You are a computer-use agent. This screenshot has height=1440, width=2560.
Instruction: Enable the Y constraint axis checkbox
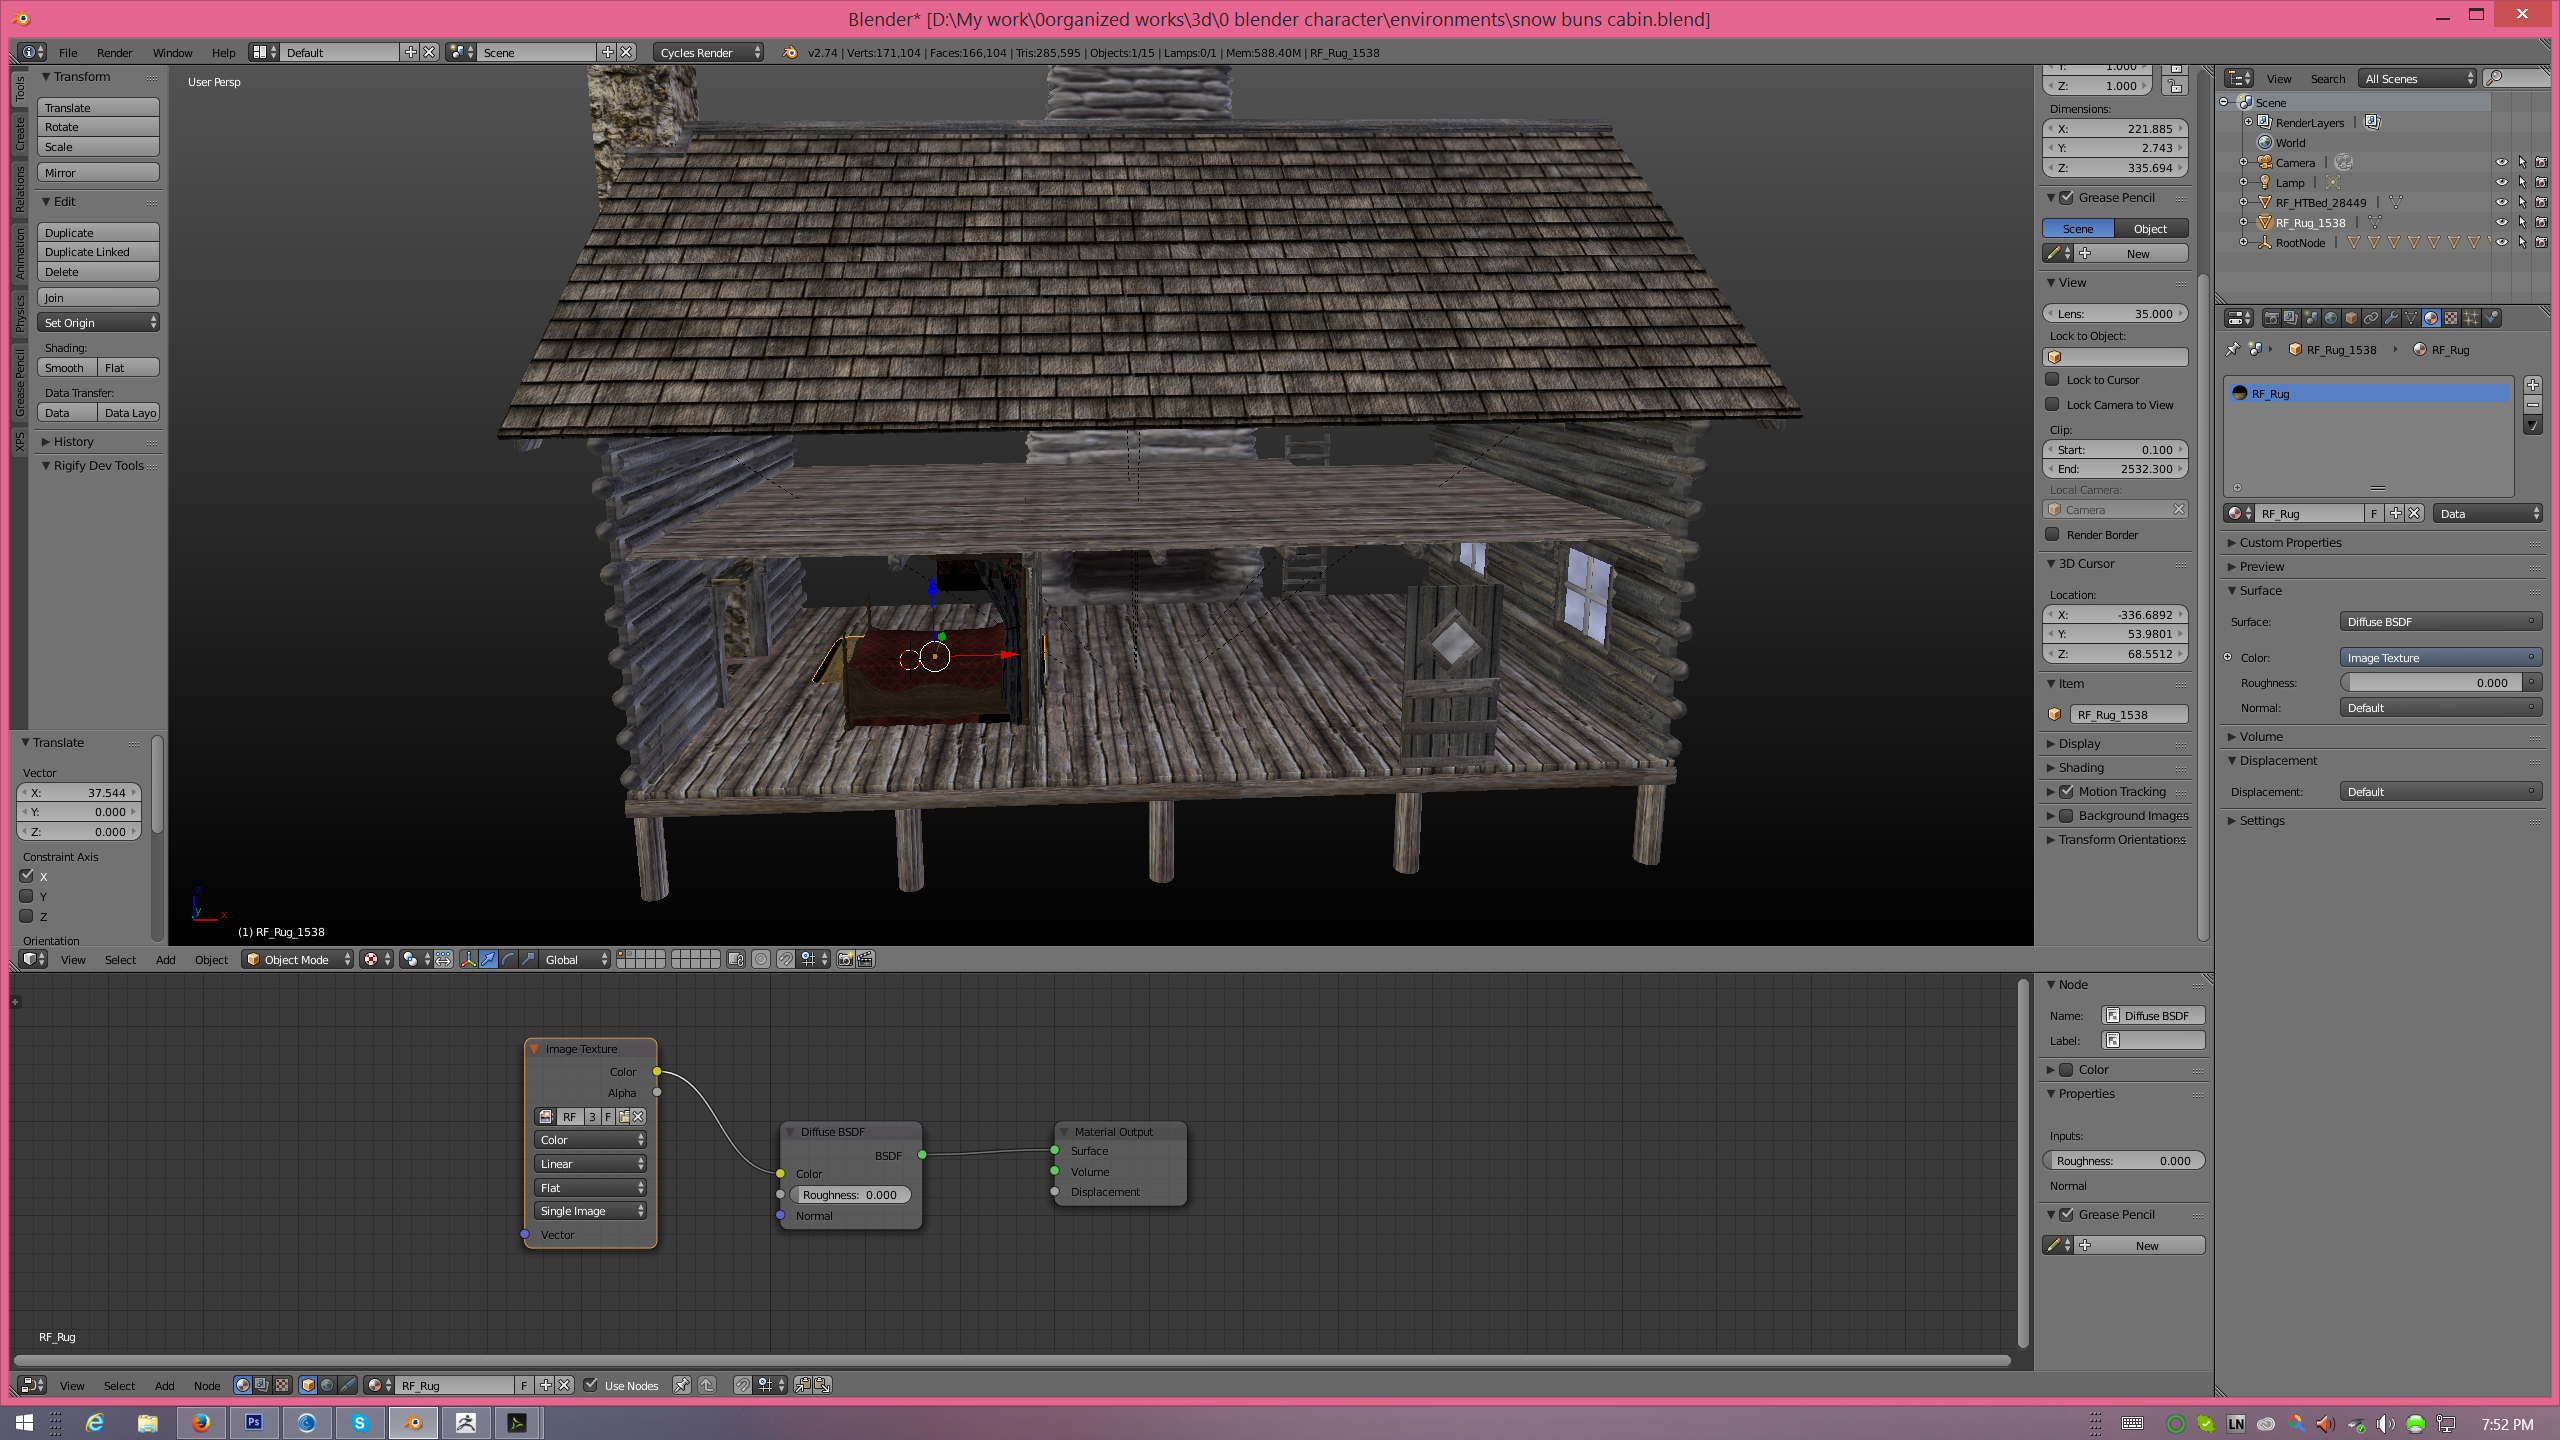pyautogui.click(x=27, y=896)
